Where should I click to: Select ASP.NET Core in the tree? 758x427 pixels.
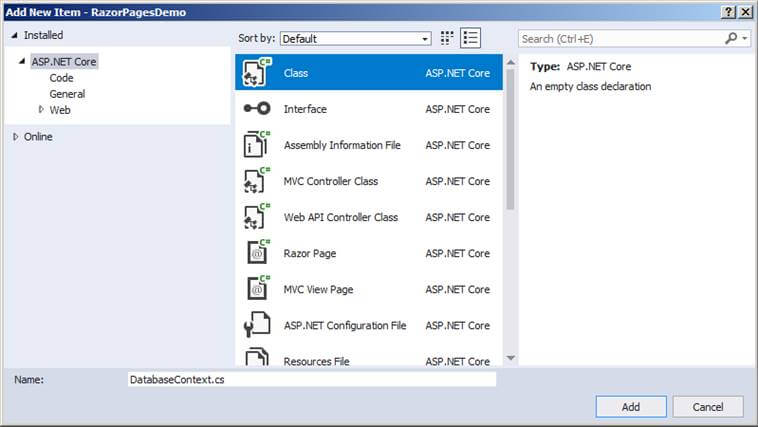[x=64, y=61]
